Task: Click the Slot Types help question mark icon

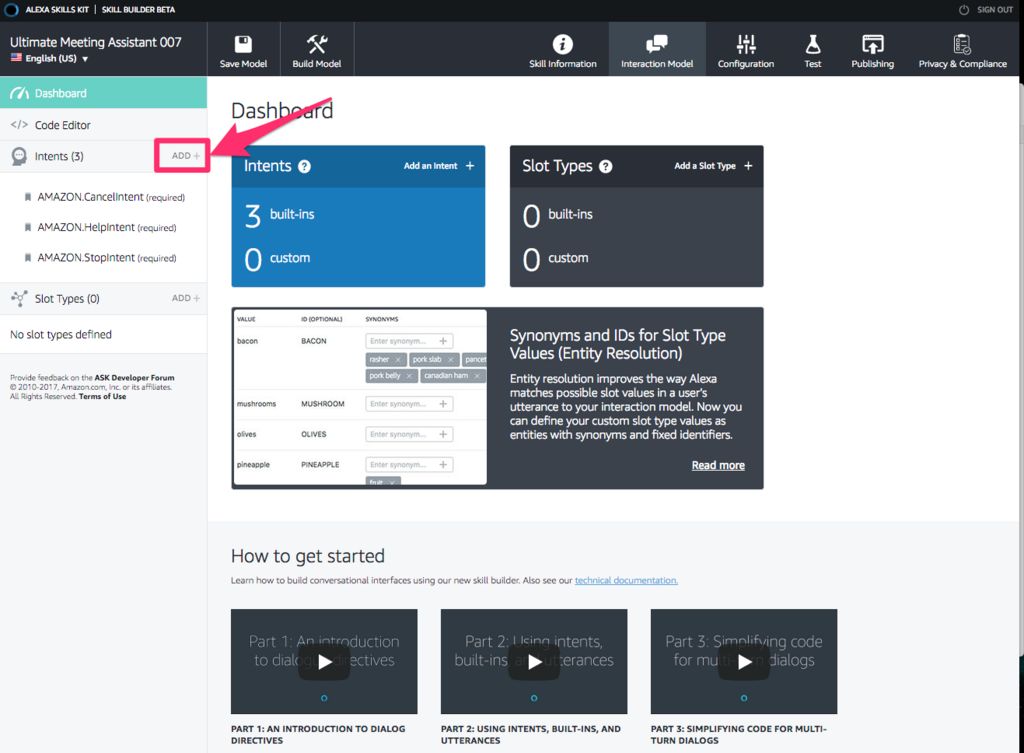Action: (605, 167)
